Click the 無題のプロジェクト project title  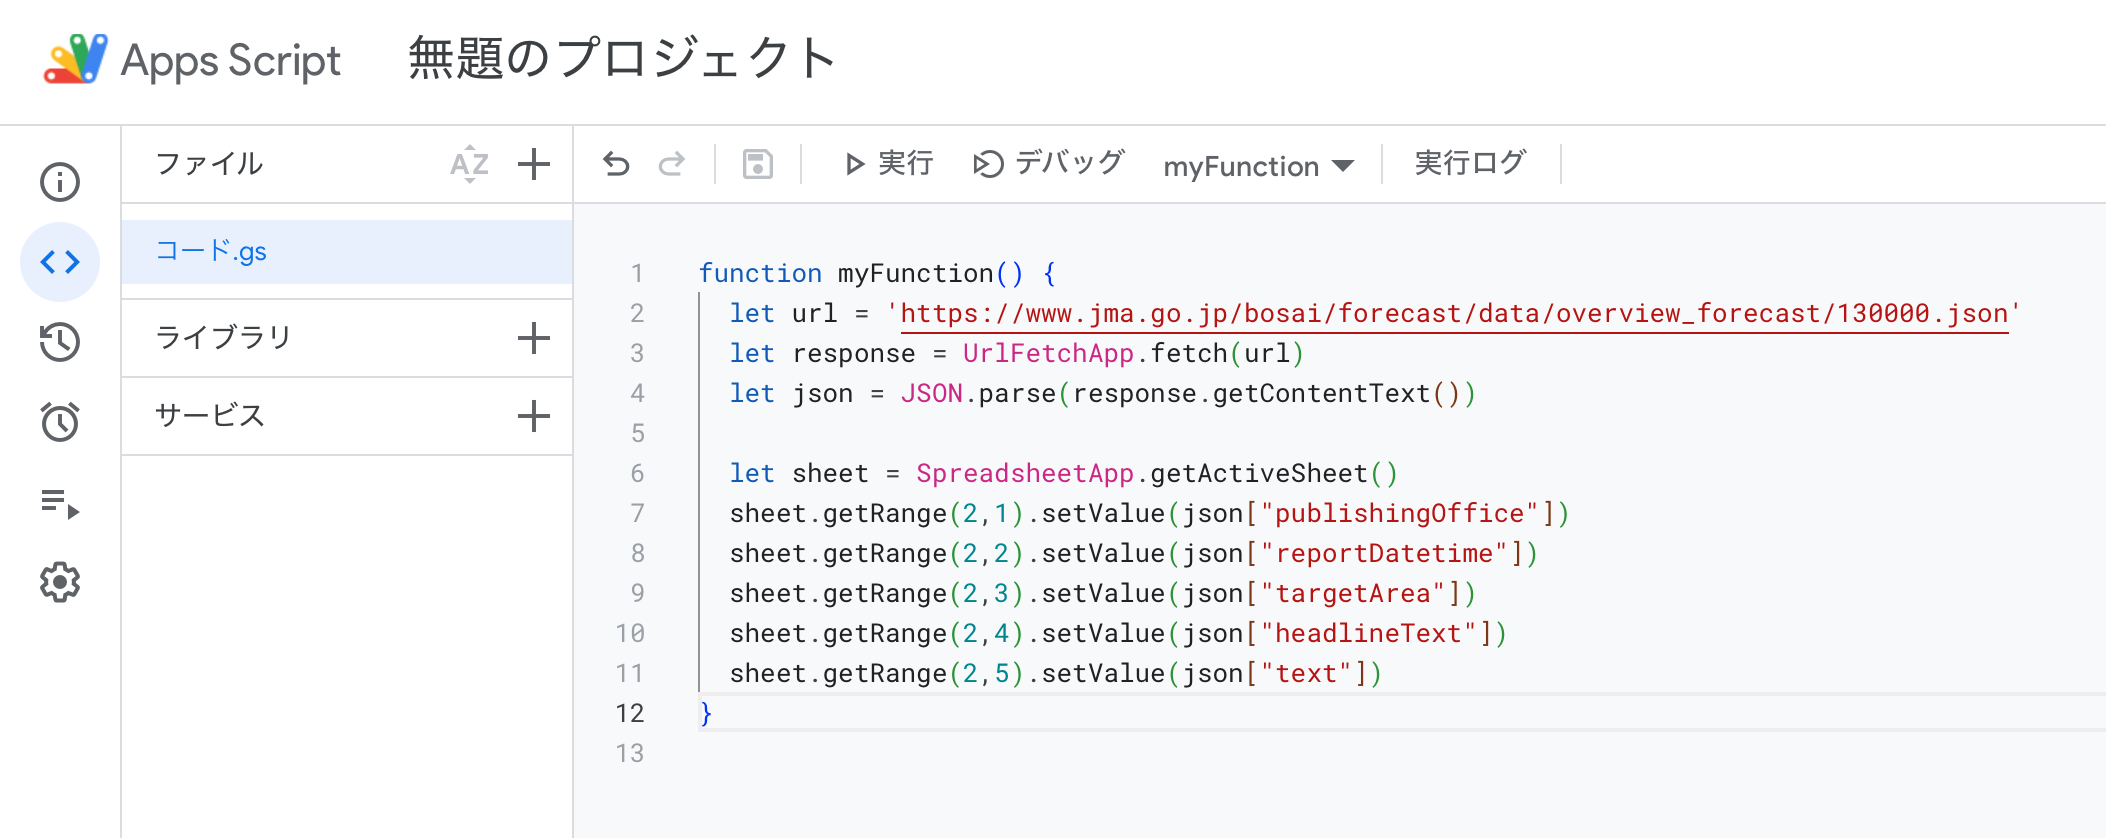coord(622,58)
